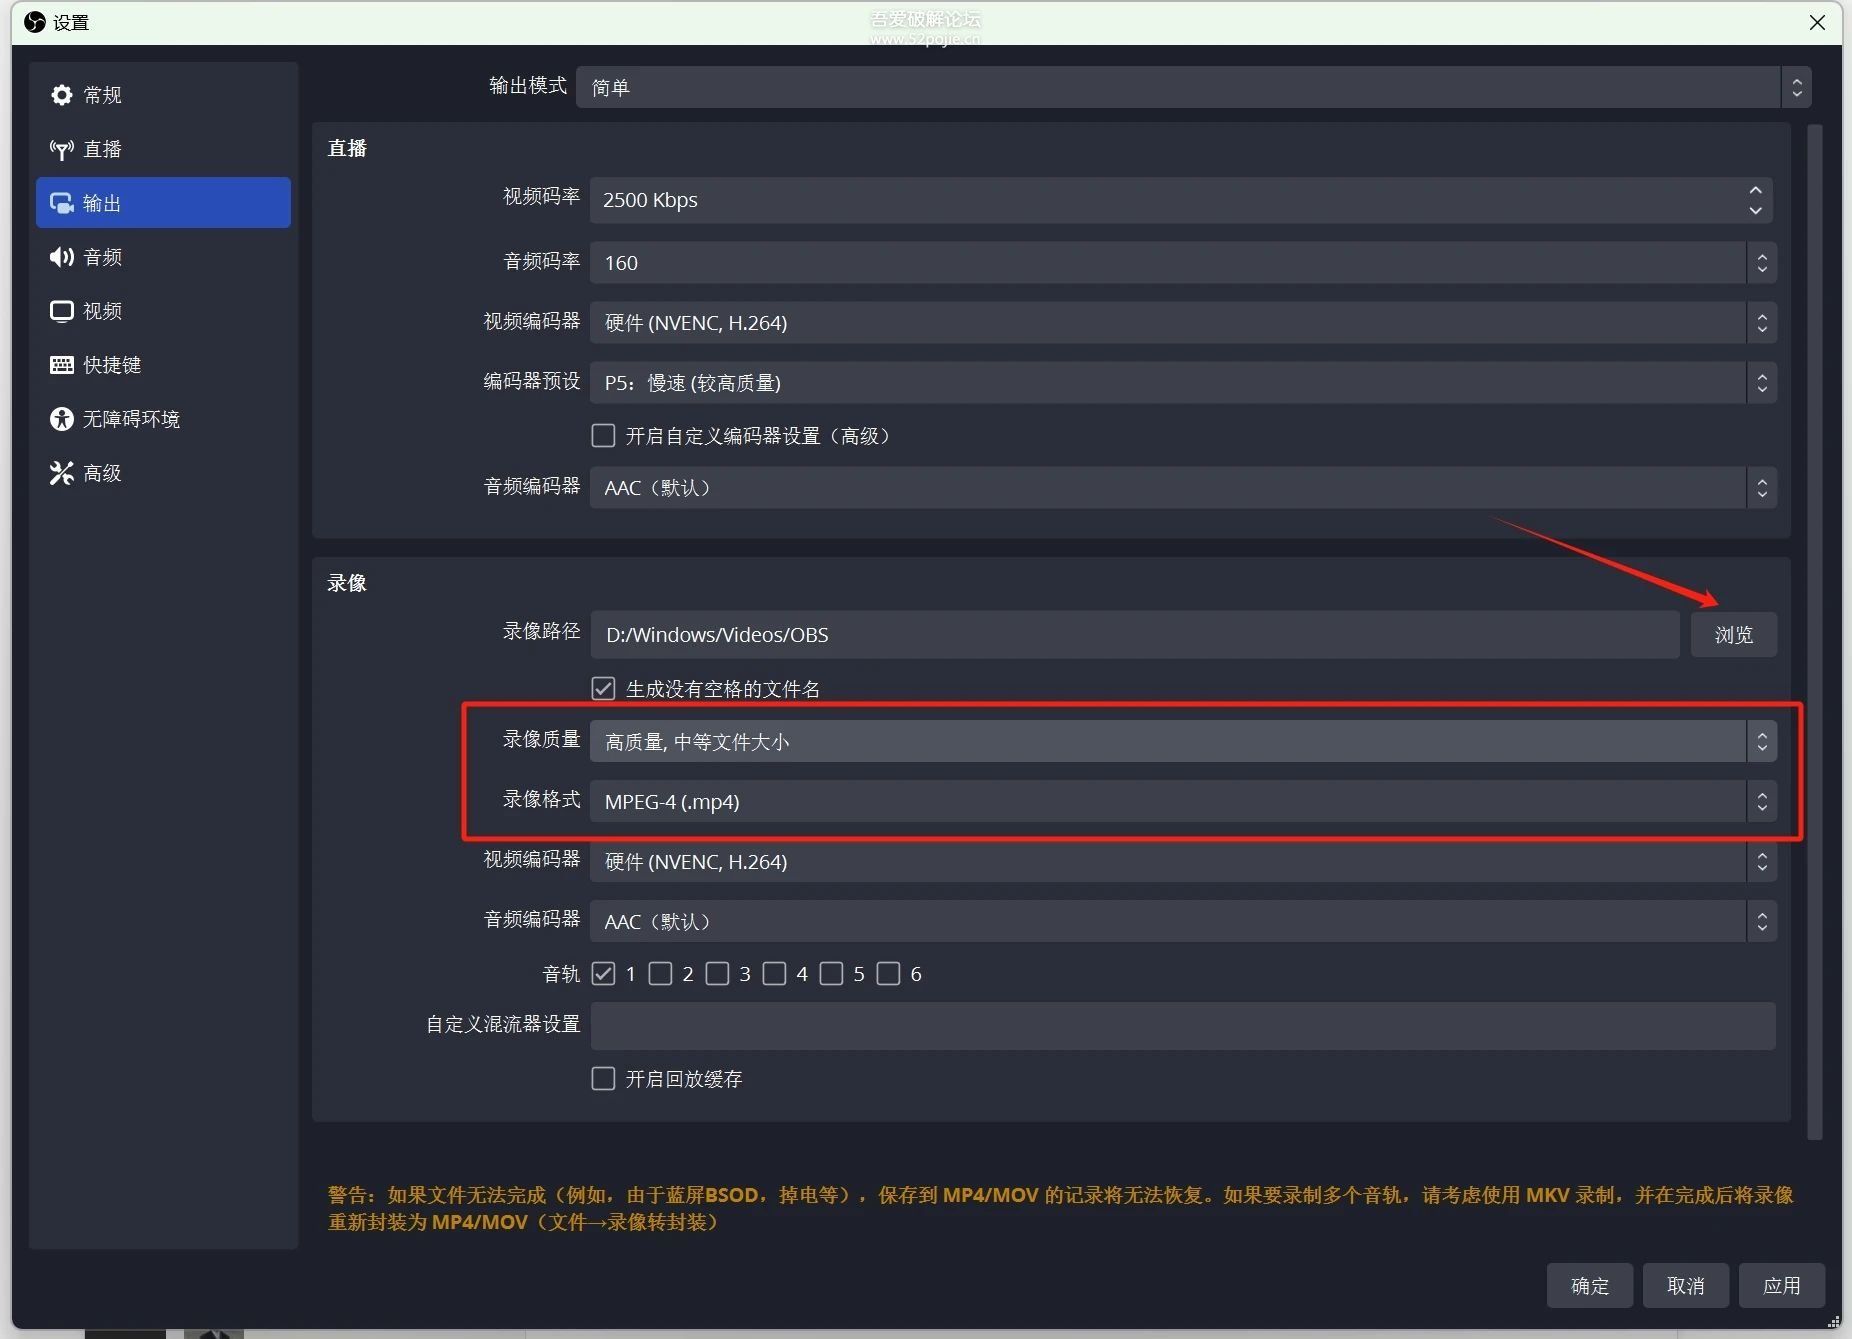Screen dimensions: 1852x1339
Task: Check 音轨 2 checkbox
Action: (661, 973)
